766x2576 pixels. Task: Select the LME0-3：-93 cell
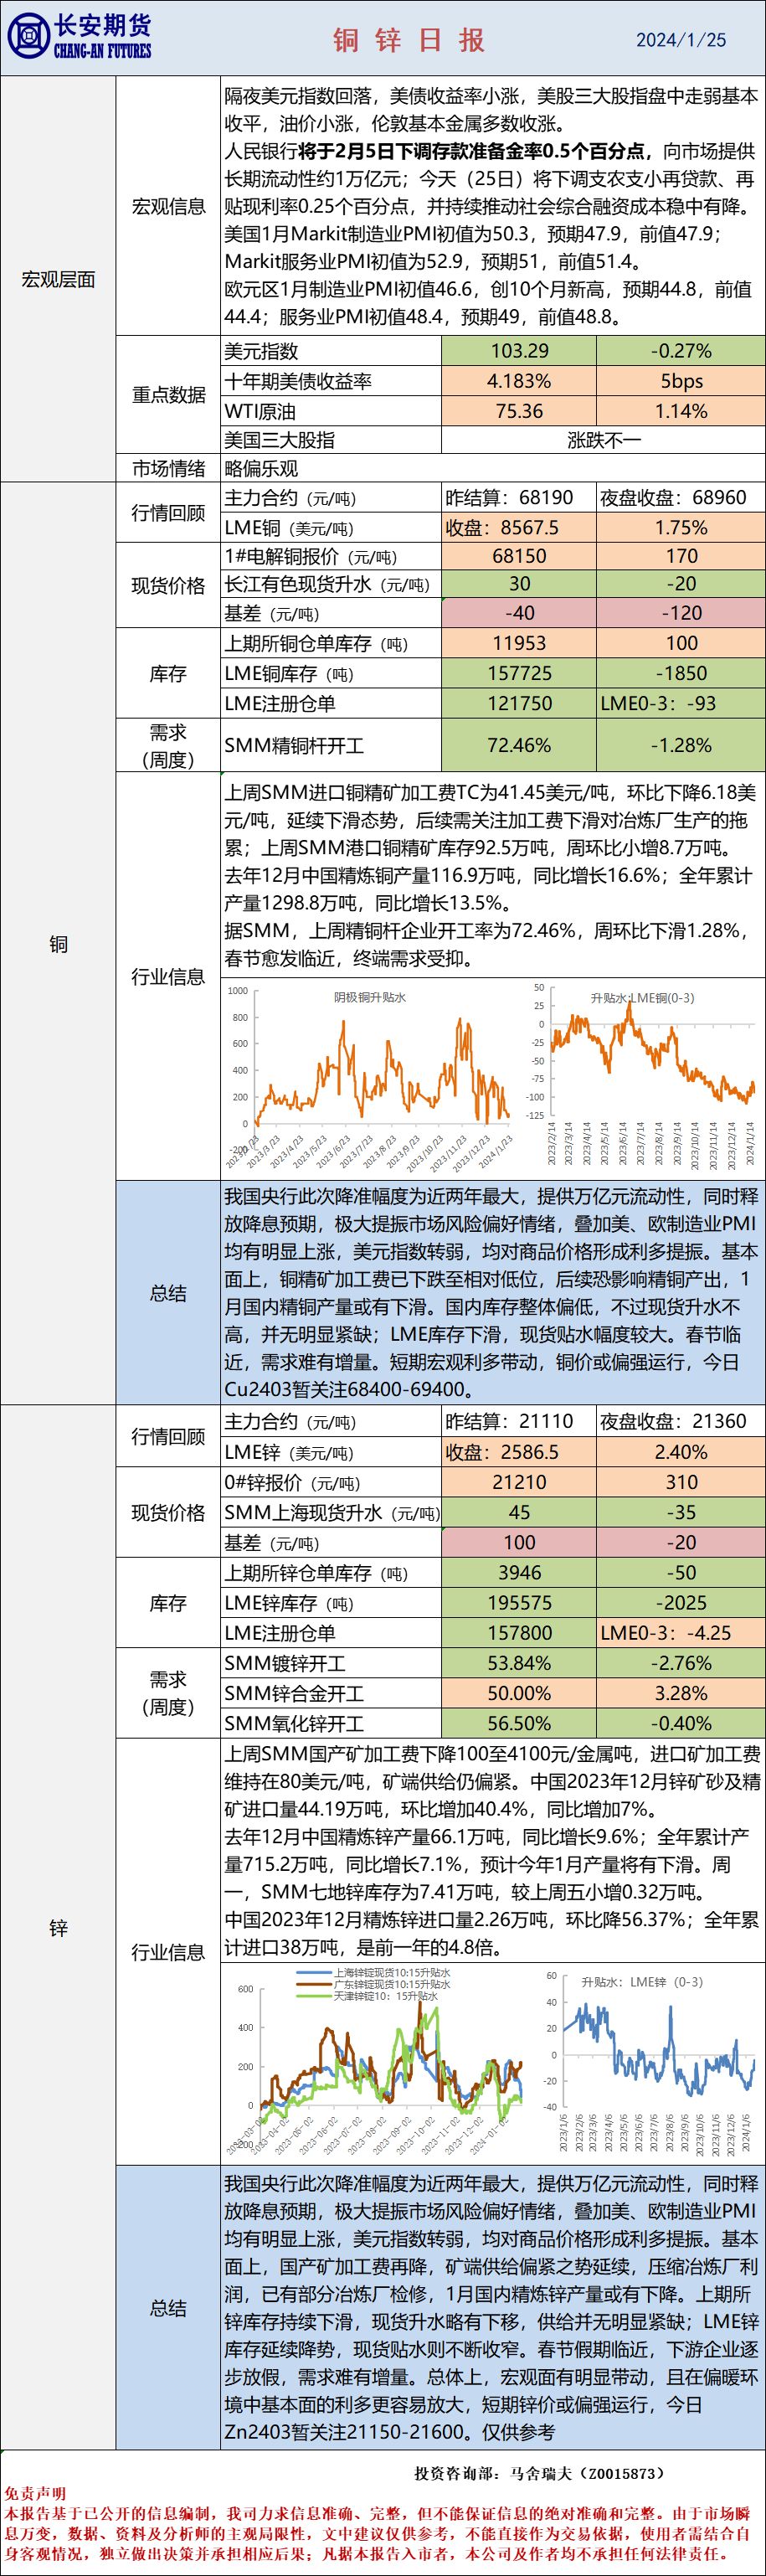point(681,703)
